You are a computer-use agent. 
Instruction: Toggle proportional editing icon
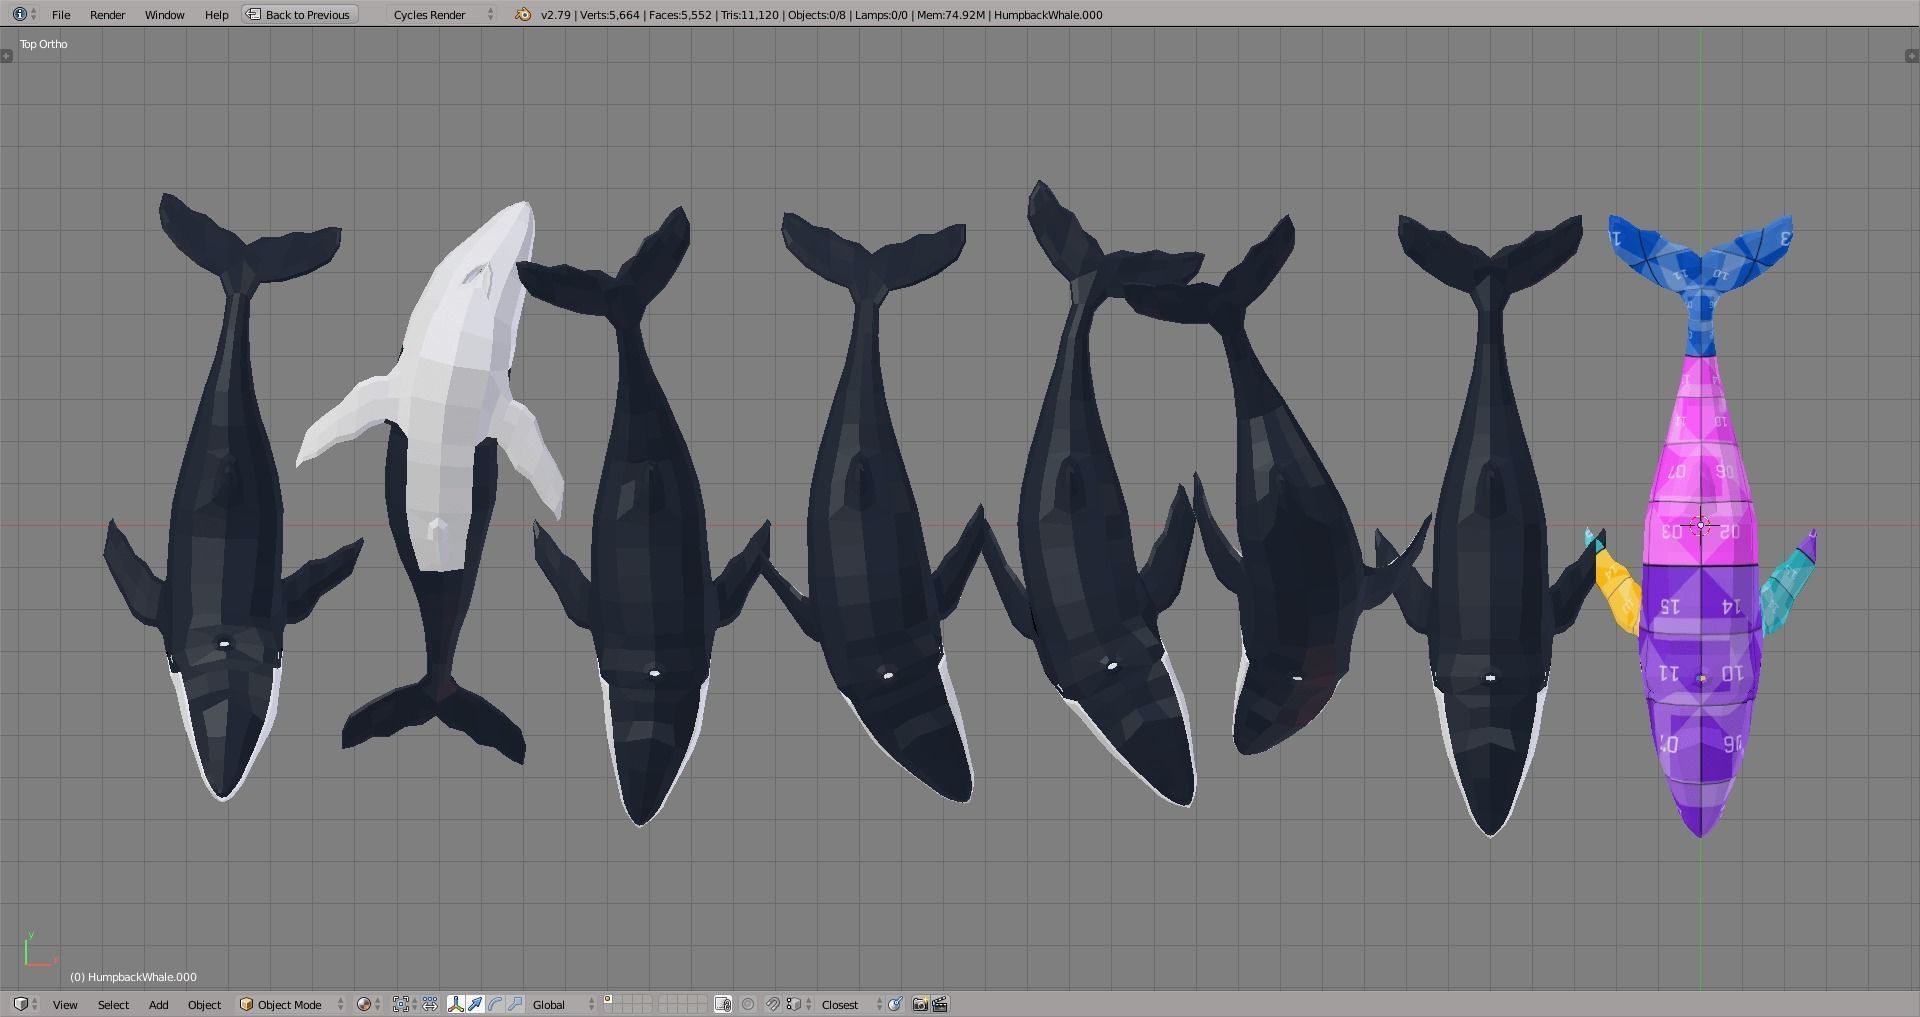748,1004
